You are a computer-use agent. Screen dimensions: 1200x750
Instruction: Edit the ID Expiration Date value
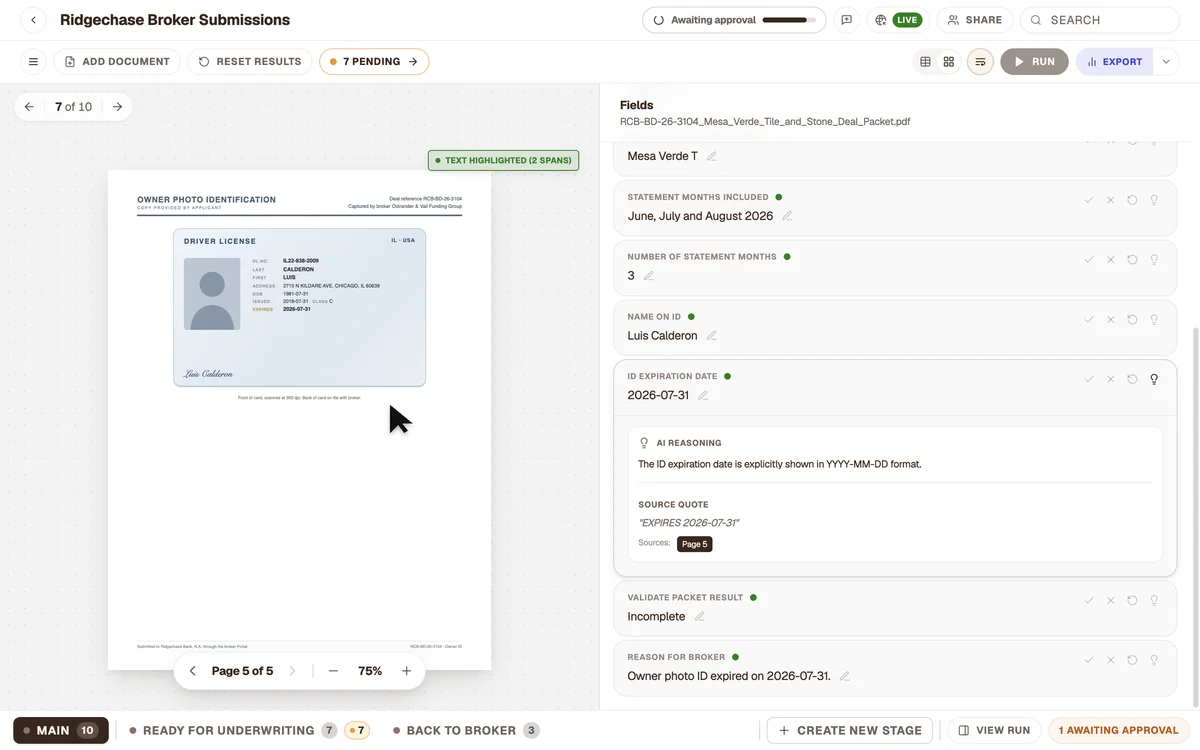pos(703,395)
